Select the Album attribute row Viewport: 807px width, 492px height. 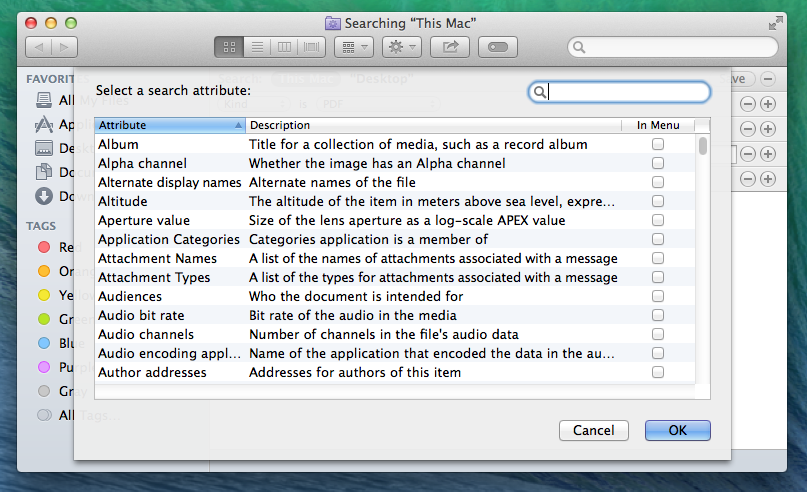pos(395,144)
